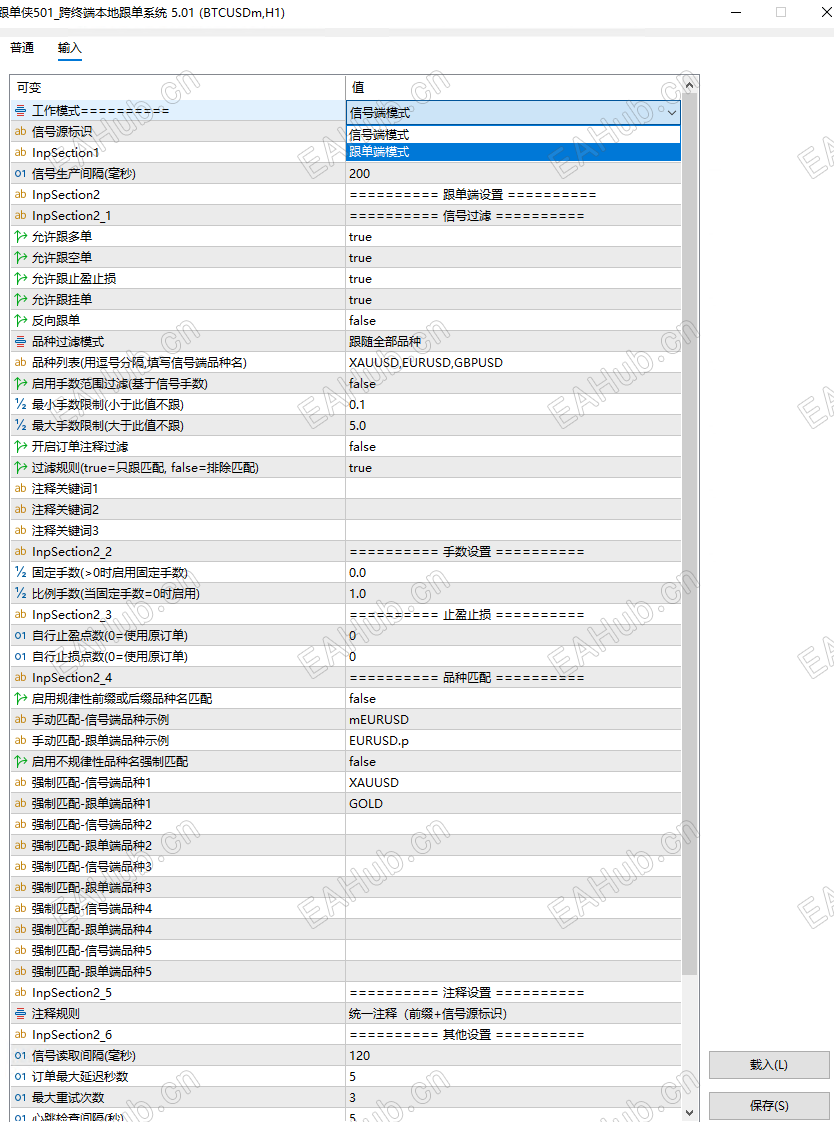Select the 注释关键词1 empty value cell
This screenshot has height=1122, width=834.
point(513,488)
